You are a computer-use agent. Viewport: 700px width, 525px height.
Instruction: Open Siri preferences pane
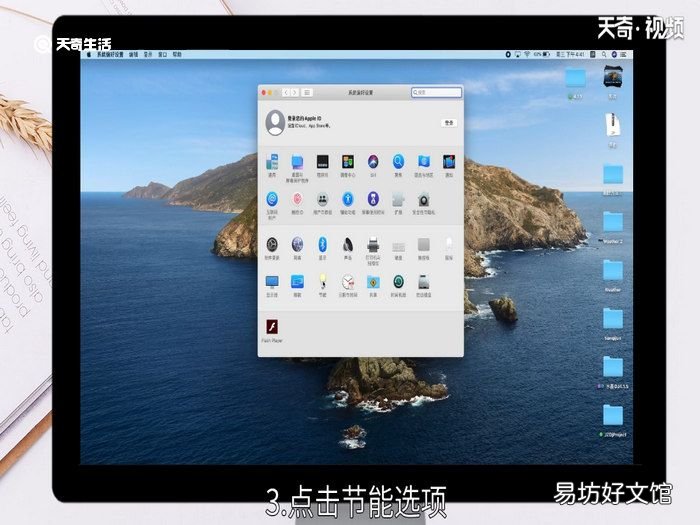tap(373, 162)
